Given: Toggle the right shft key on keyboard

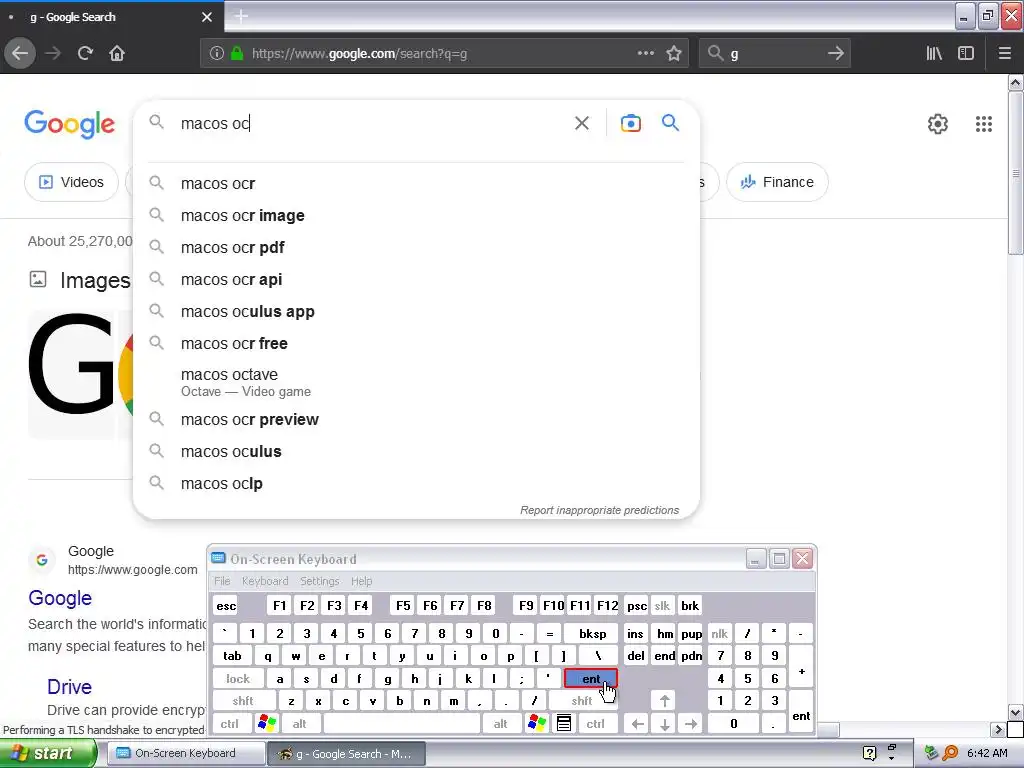Looking at the screenshot, I should (581, 701).
